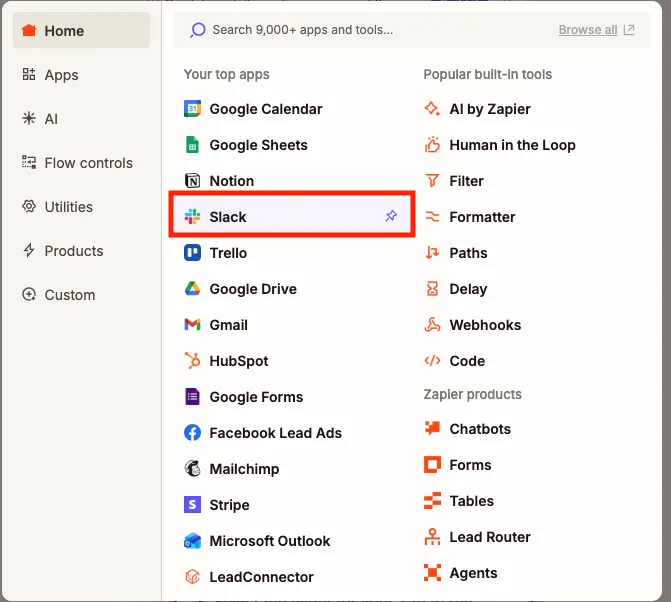Choose the Notion label
Image resolution: width=671 pixels, height=602 pixels.
[x=232, y=181]
